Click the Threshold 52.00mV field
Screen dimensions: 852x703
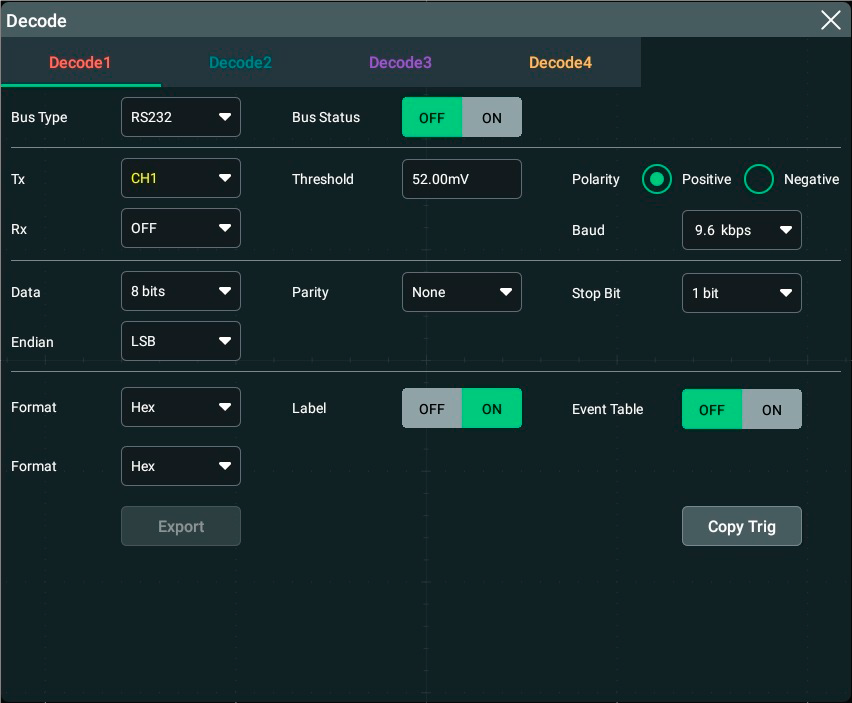coord(461,179)
